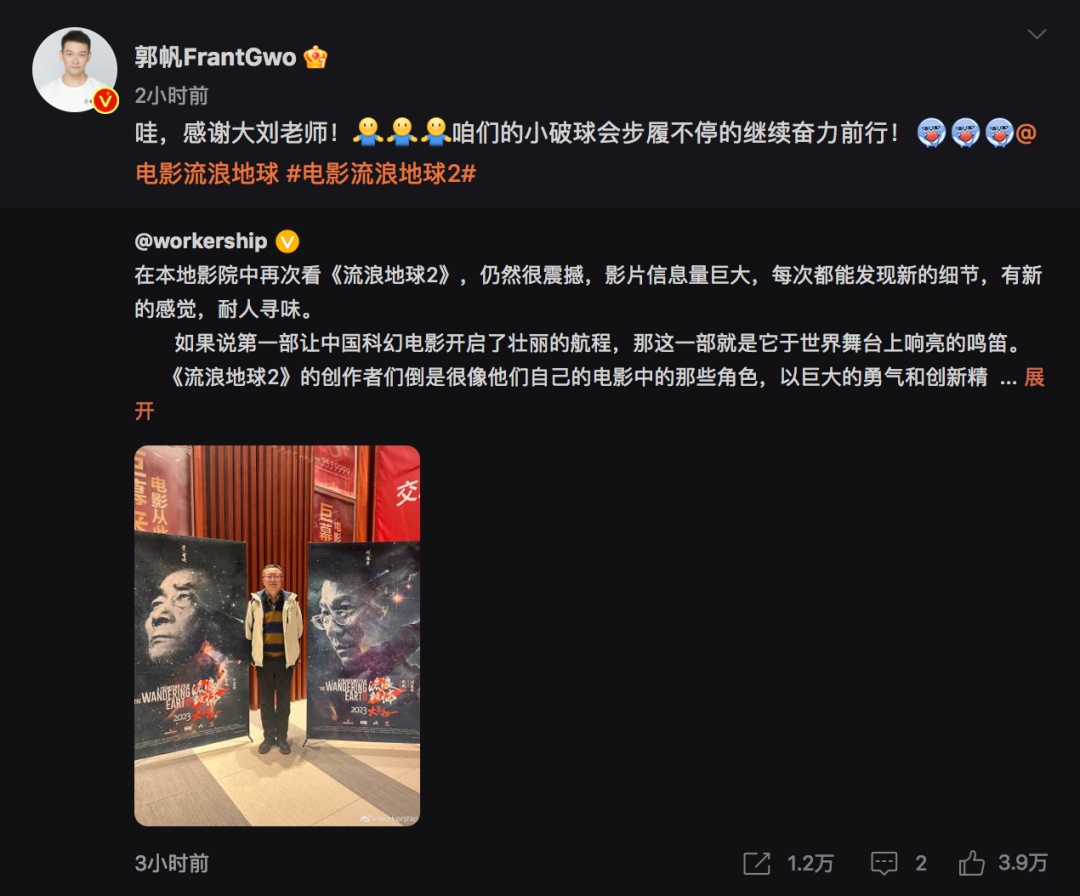
Task: Open the 郭帆FrantGwo username link
Action: pyautogui.click(x=215, y=57)
